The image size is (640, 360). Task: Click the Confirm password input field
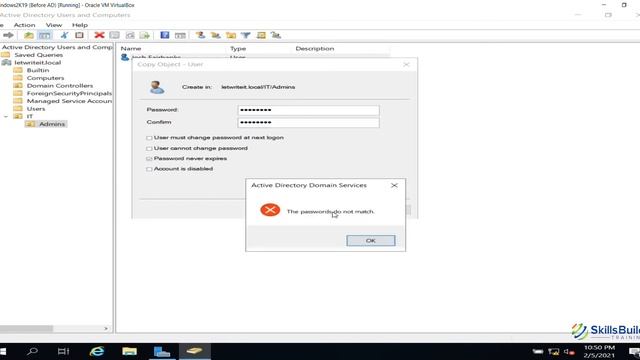(x=308, y=122)
